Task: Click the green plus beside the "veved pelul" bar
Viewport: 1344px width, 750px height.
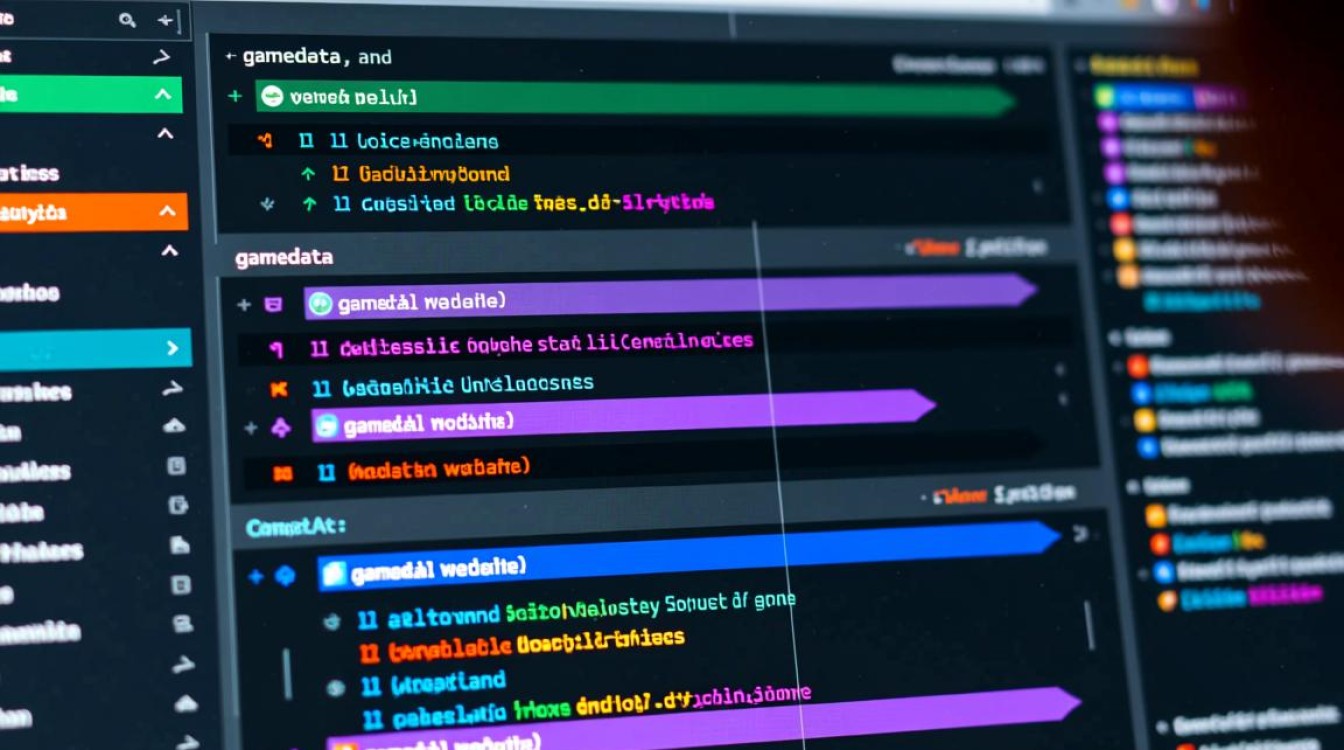Action: pos(235,96)
